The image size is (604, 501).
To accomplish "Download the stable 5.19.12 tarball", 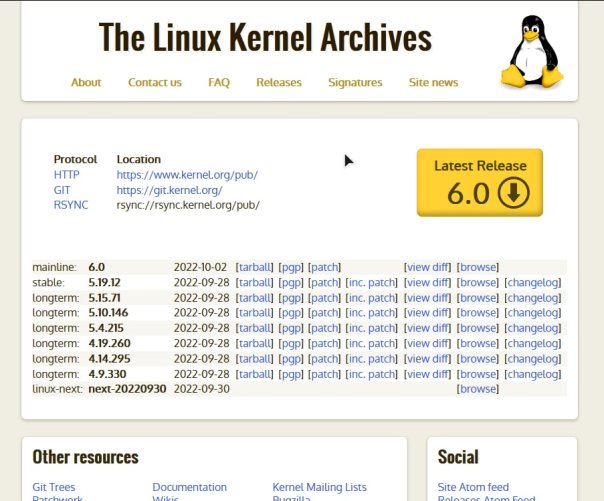I will [x=254, y=283].
